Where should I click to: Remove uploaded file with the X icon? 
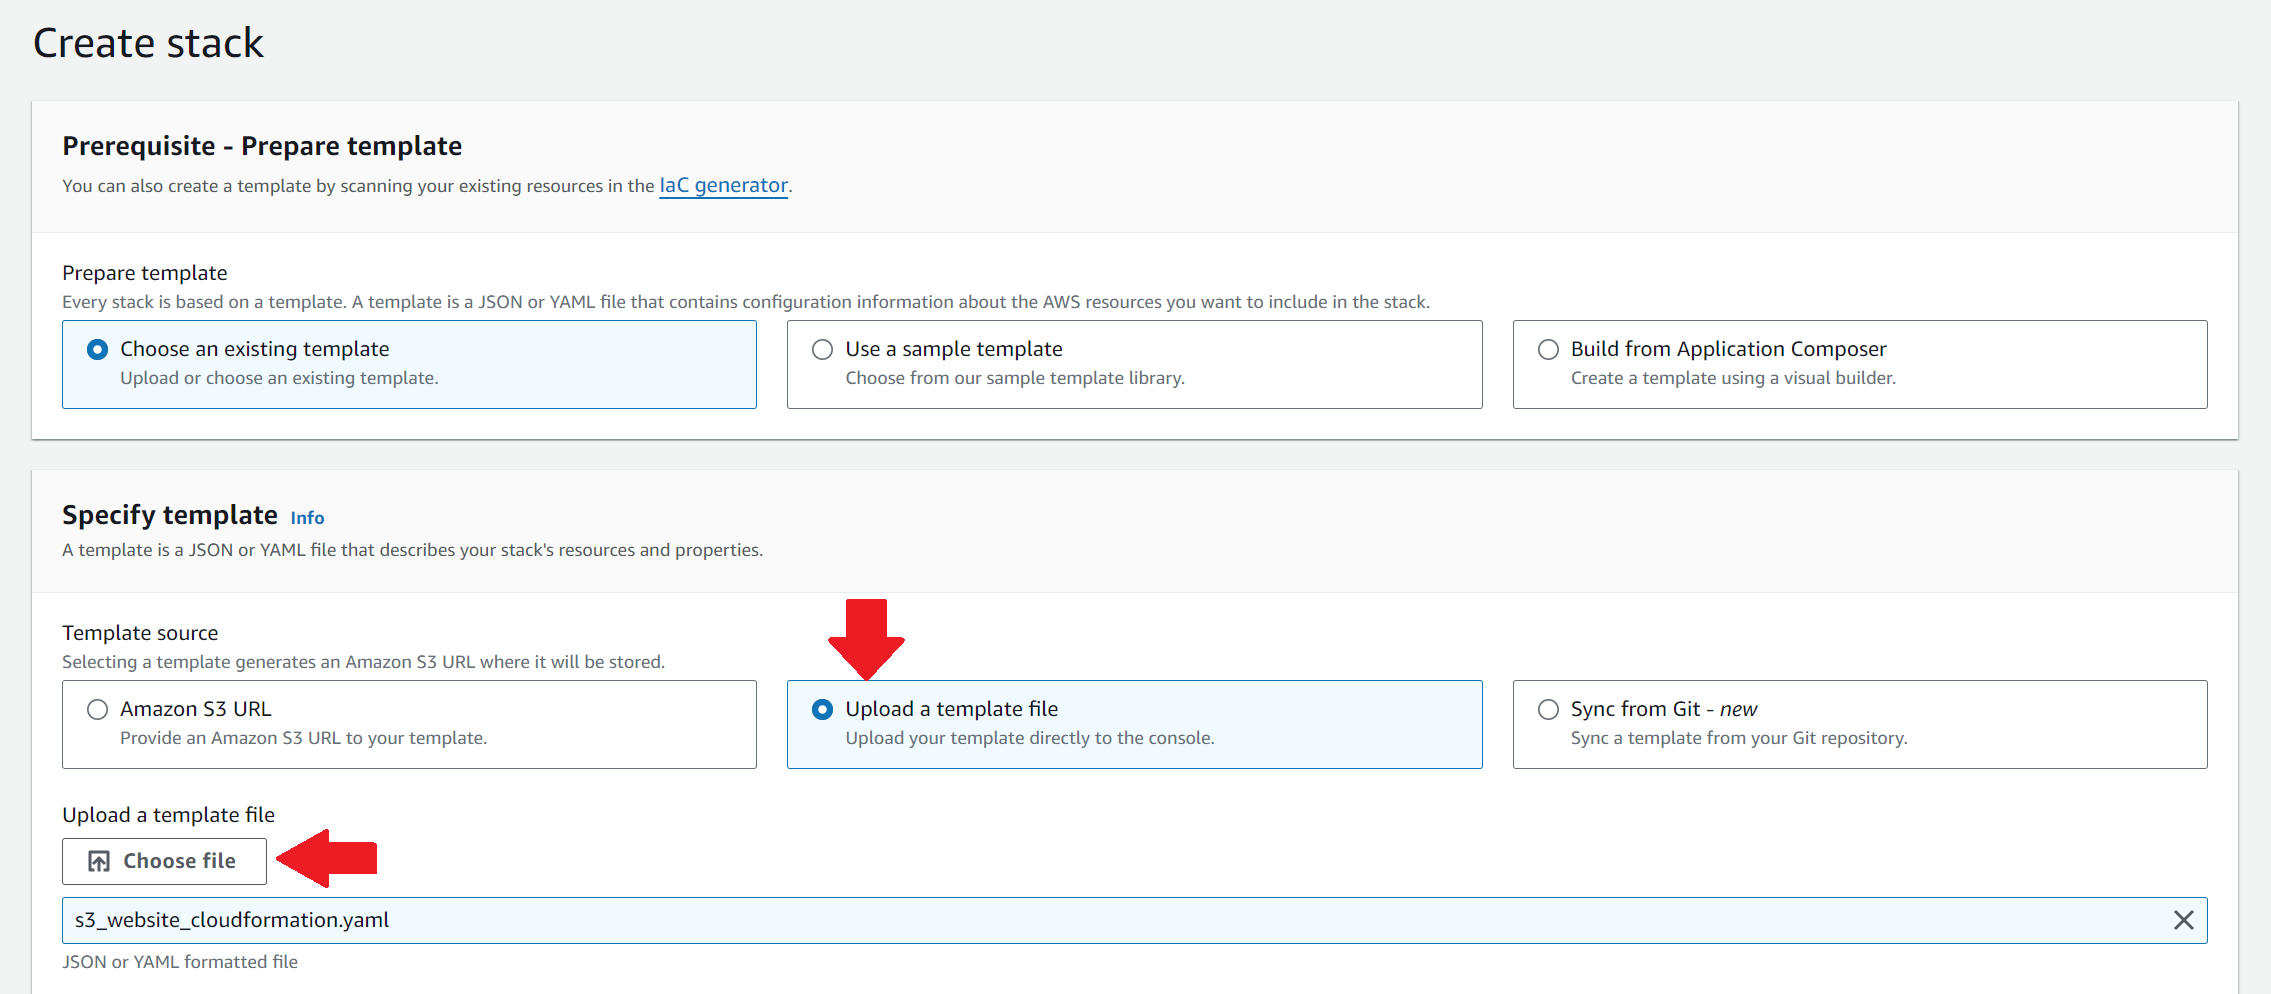[2183, 920]
